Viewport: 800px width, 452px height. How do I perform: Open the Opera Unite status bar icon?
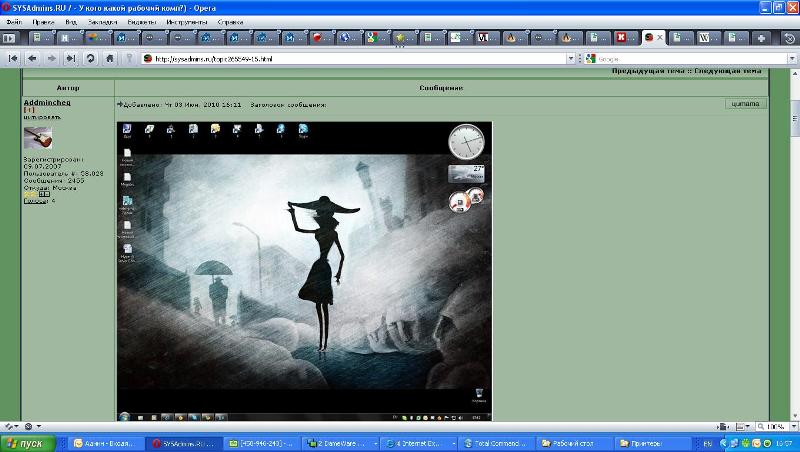click(33, 426)
